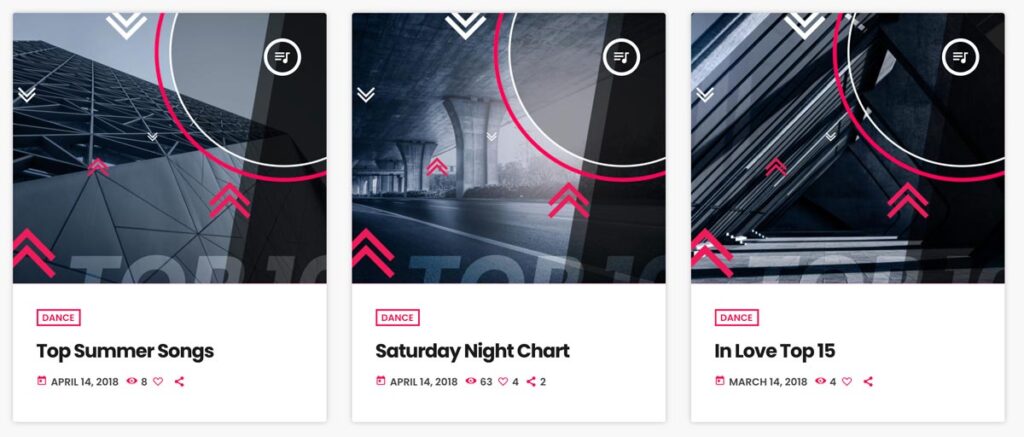Click Dance tag on In Love Top 15 card
Viewport: 1024px width, 437px height.
[737, 318]
